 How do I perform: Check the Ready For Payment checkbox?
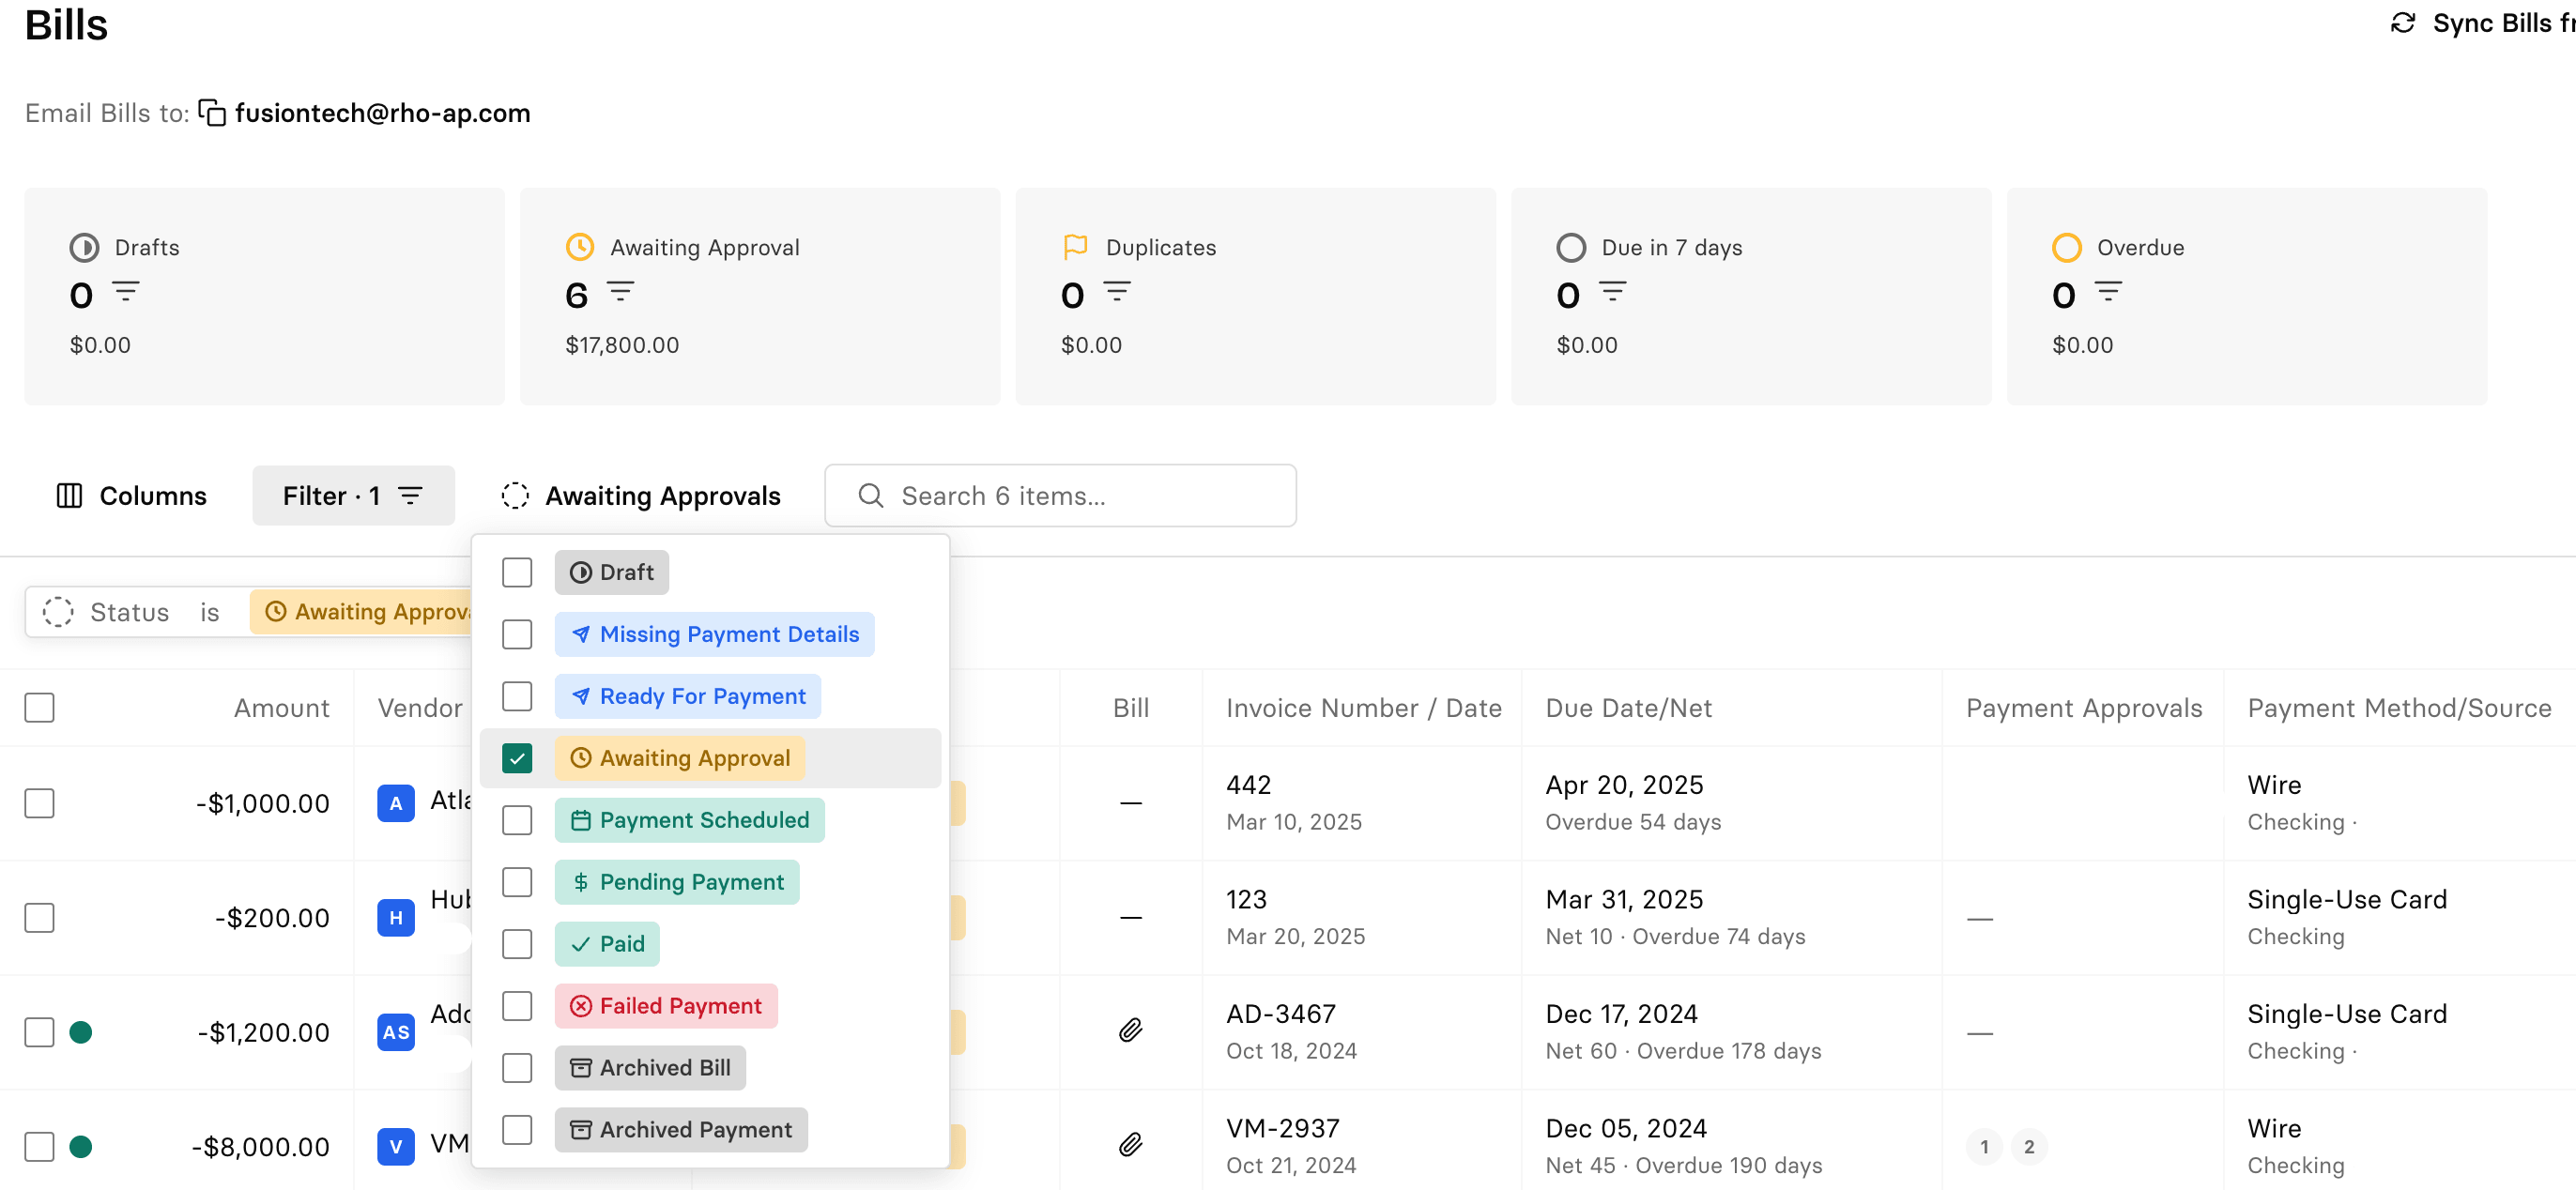coord(517,697)
